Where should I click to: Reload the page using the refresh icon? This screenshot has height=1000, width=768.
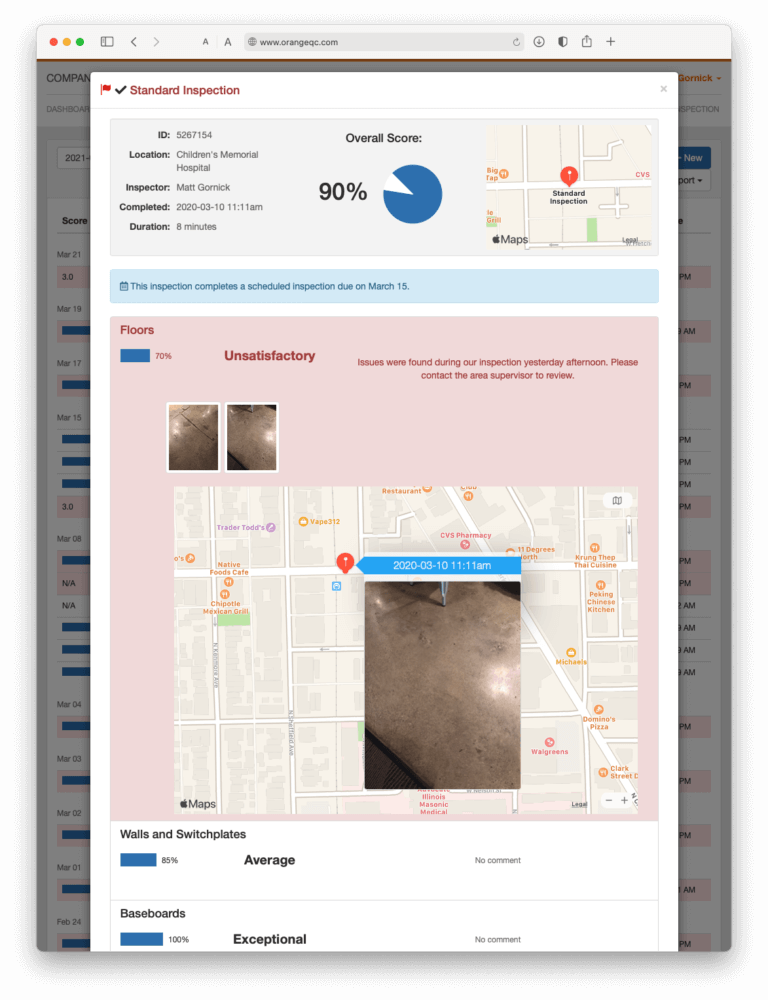[516, 42]
